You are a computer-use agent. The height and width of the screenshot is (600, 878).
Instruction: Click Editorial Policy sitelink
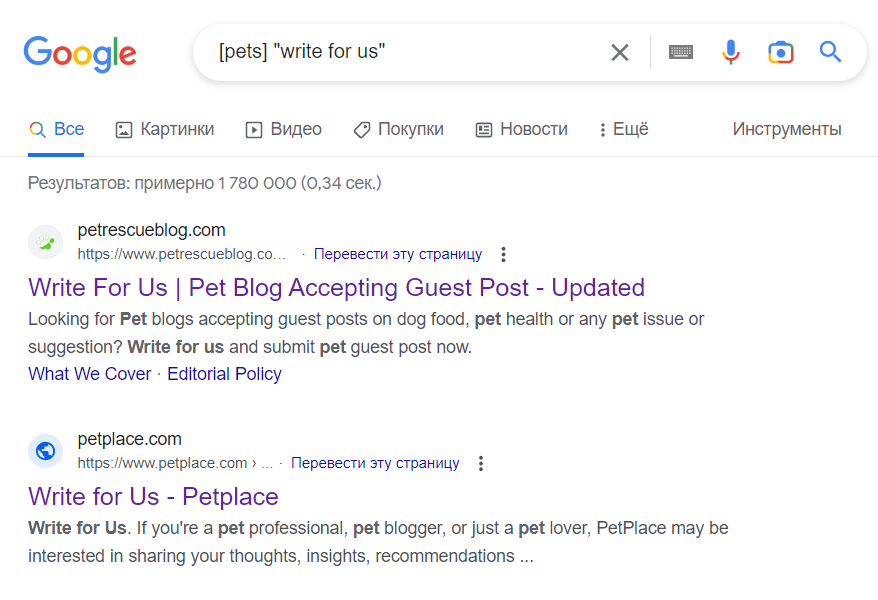point(224,374)
